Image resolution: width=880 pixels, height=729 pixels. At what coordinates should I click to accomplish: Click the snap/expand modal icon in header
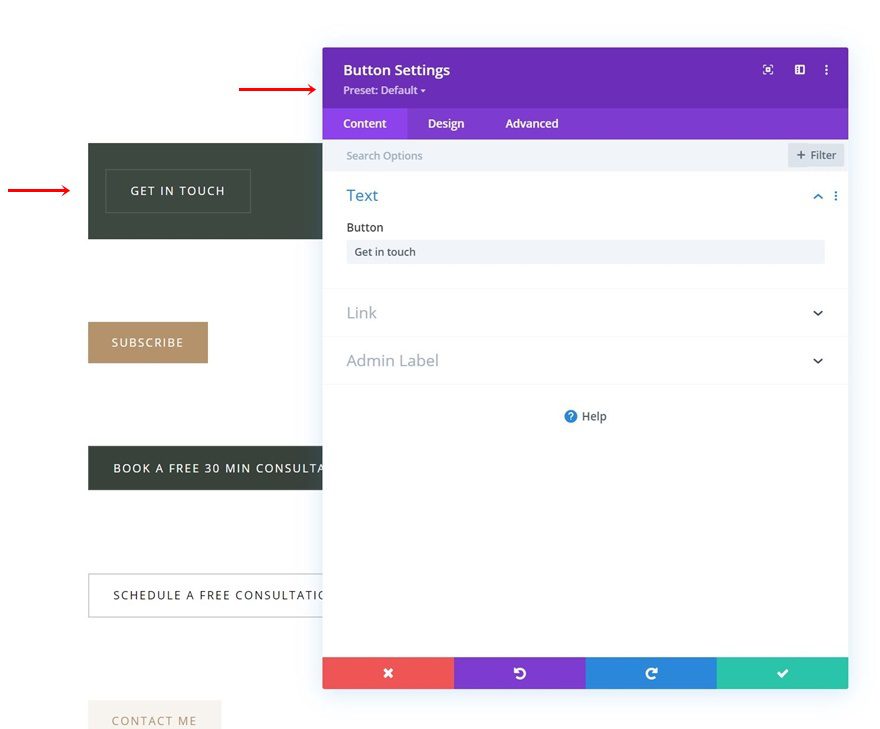[x=767, y=69]
